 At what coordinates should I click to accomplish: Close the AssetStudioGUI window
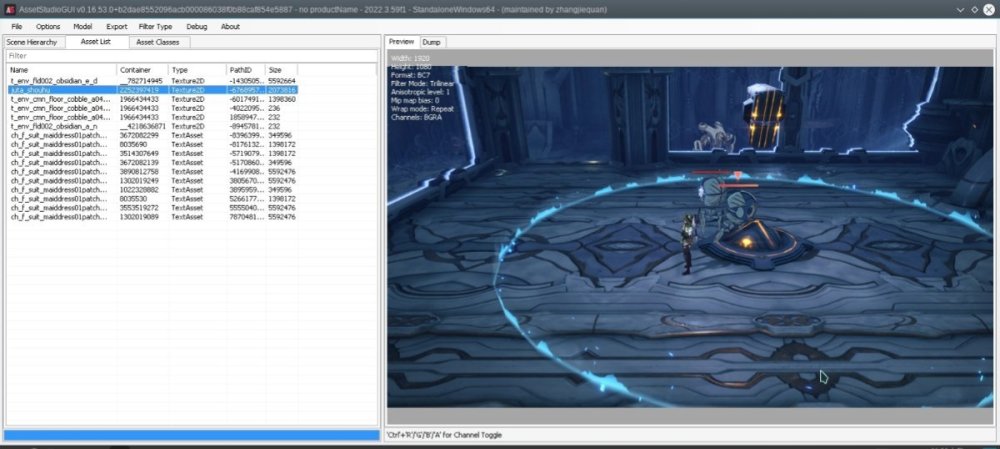coord(987,8)
